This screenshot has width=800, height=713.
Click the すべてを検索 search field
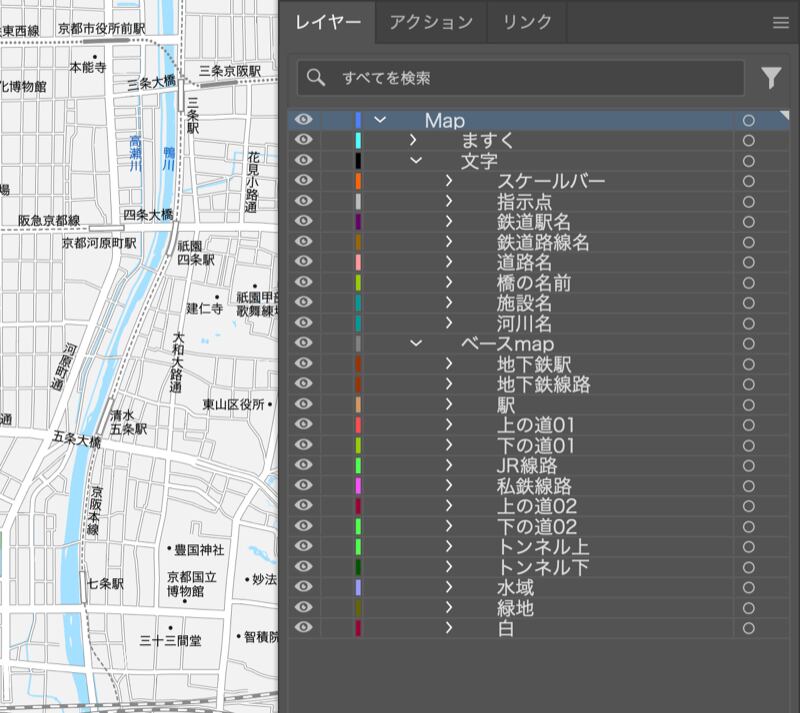tap(530, 78)
